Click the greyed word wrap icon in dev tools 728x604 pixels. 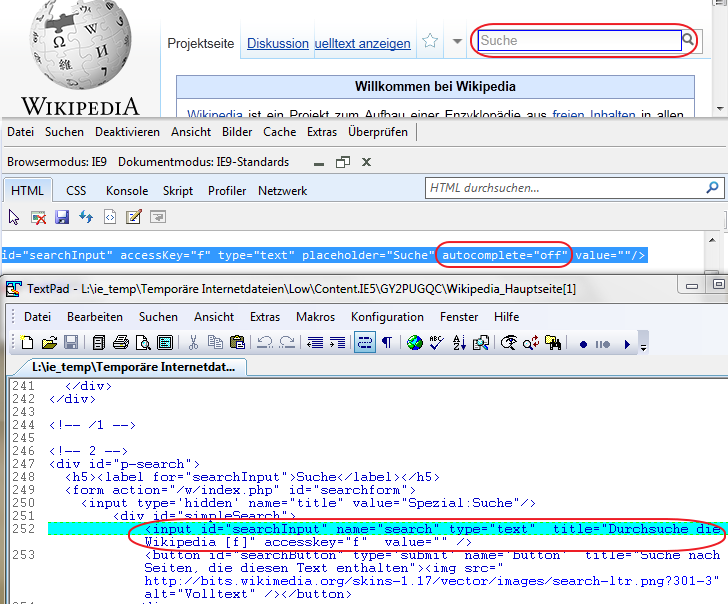(158, 217)
